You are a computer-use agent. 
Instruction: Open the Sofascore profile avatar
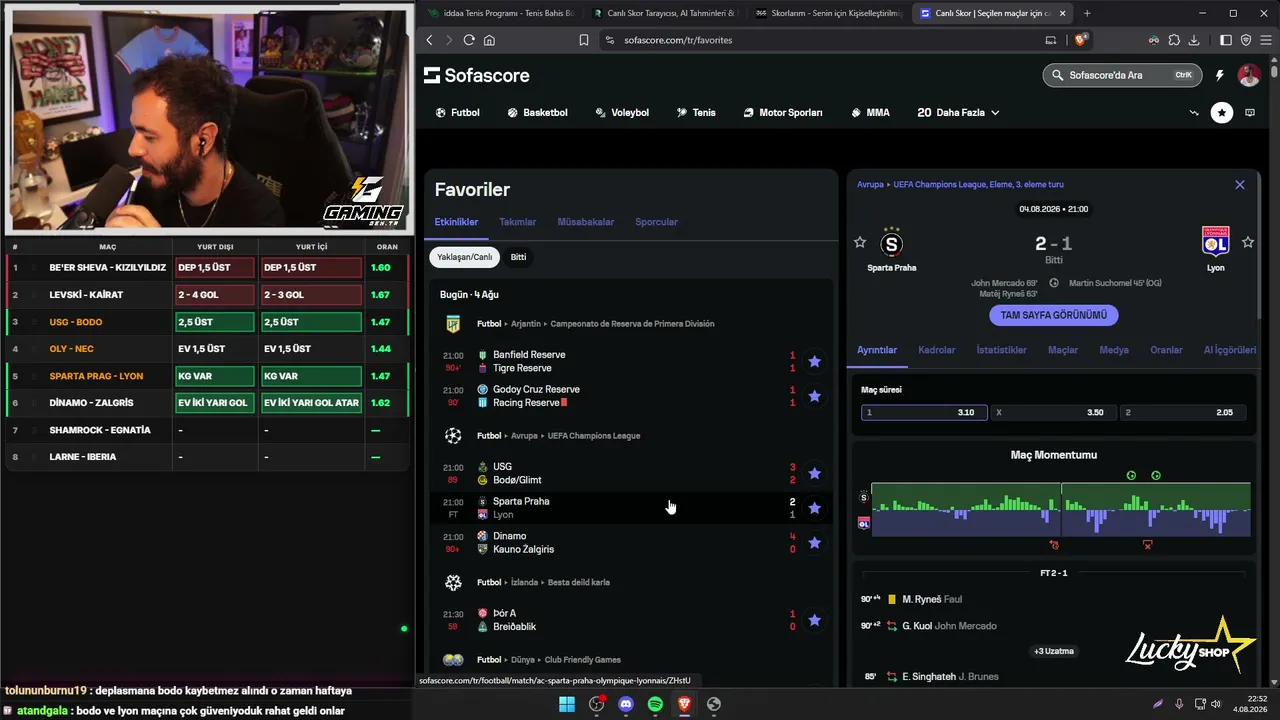(1249, 75)
